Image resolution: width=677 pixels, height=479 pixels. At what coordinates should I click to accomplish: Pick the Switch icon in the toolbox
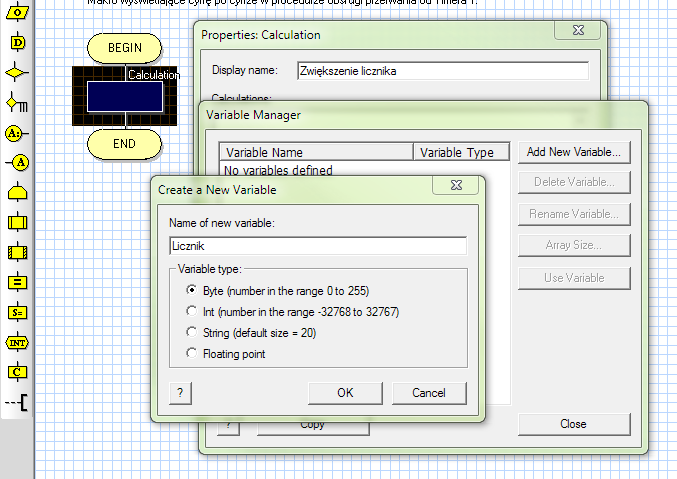[x=17, y=103]
